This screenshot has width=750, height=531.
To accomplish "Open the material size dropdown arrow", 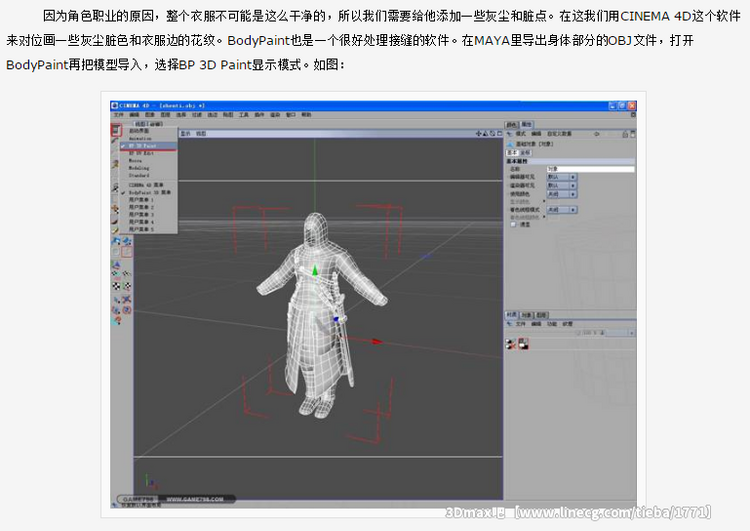I will [631, 332].
